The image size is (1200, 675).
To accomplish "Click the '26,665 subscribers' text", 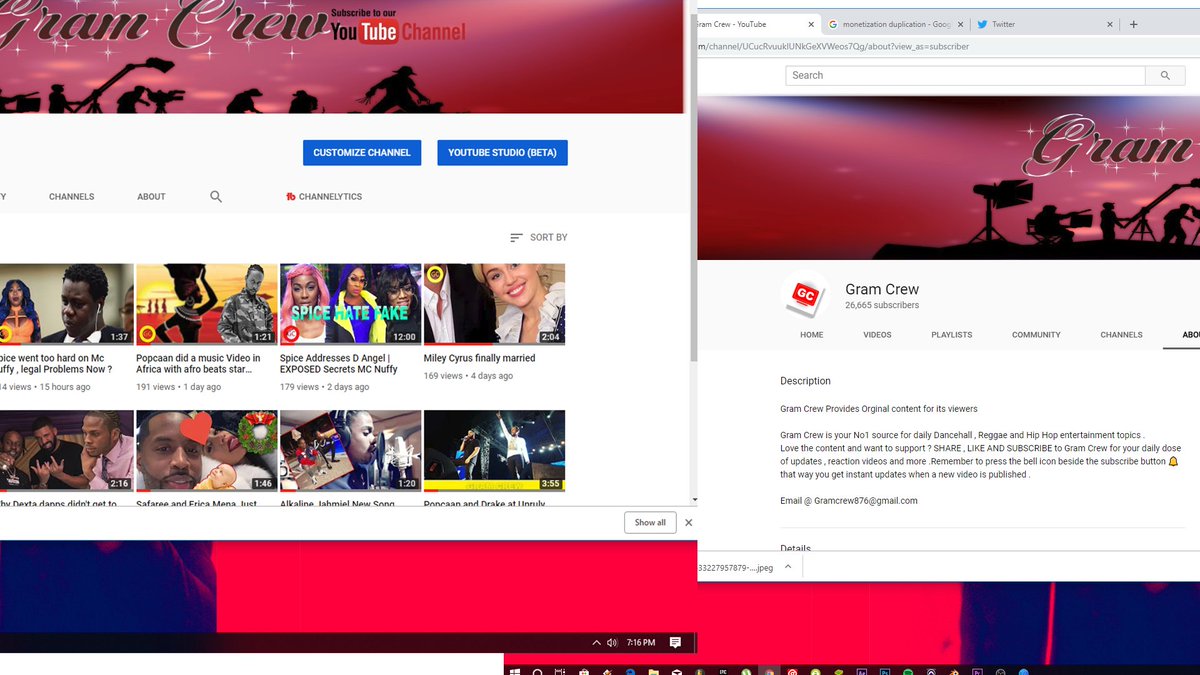I will (882, 305).
